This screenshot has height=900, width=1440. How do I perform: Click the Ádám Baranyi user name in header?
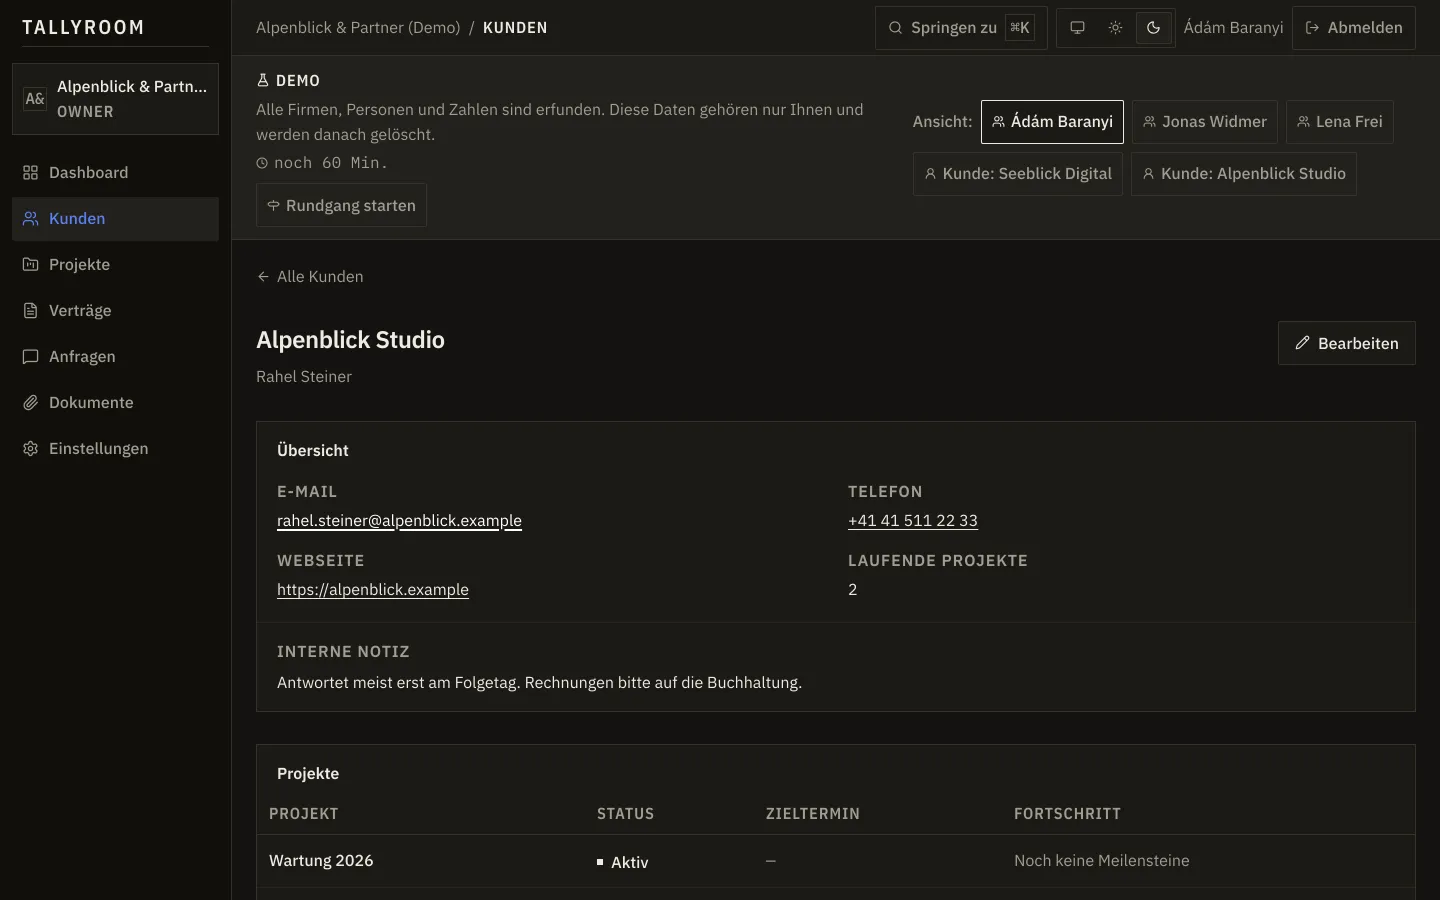[x=1233, y=28]
